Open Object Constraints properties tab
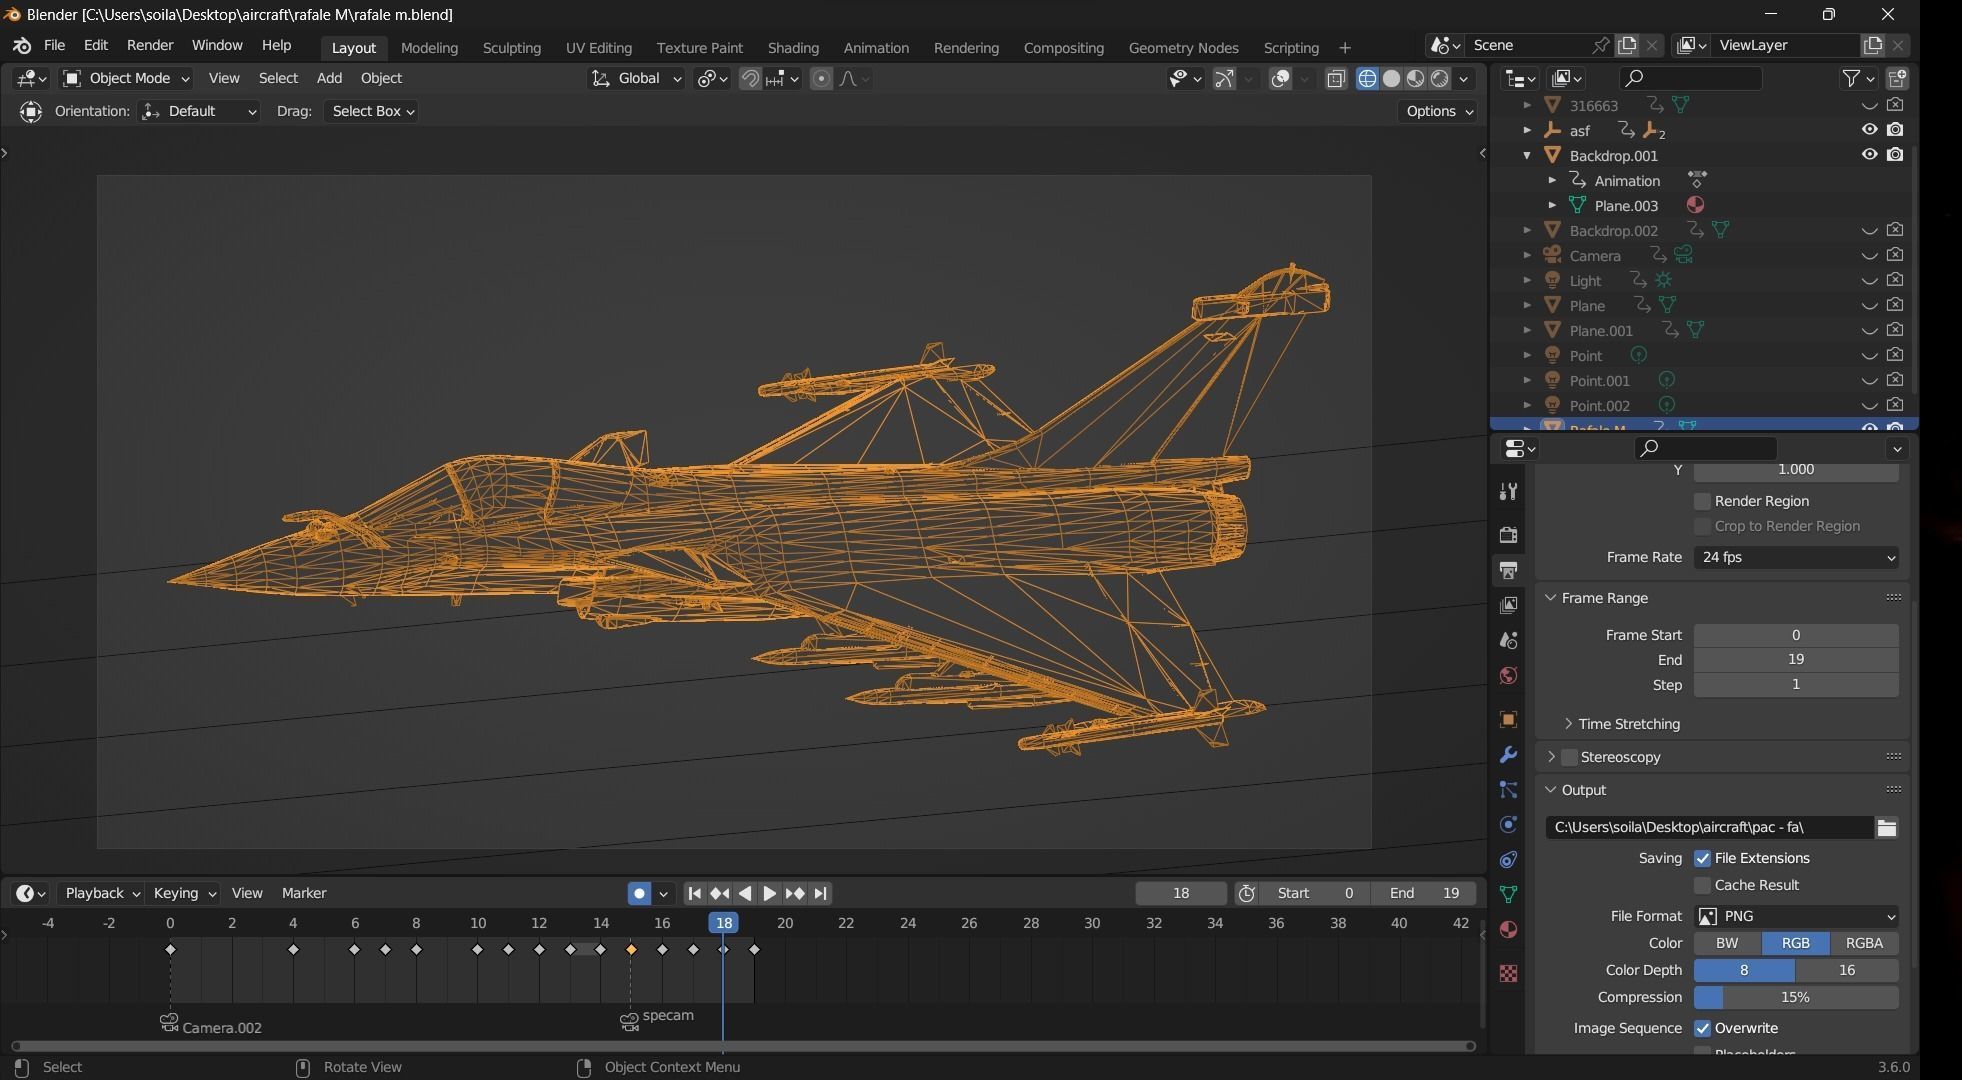Image resolution: width=1962 pixels, height=1080 pixels. coord(1508,860)
